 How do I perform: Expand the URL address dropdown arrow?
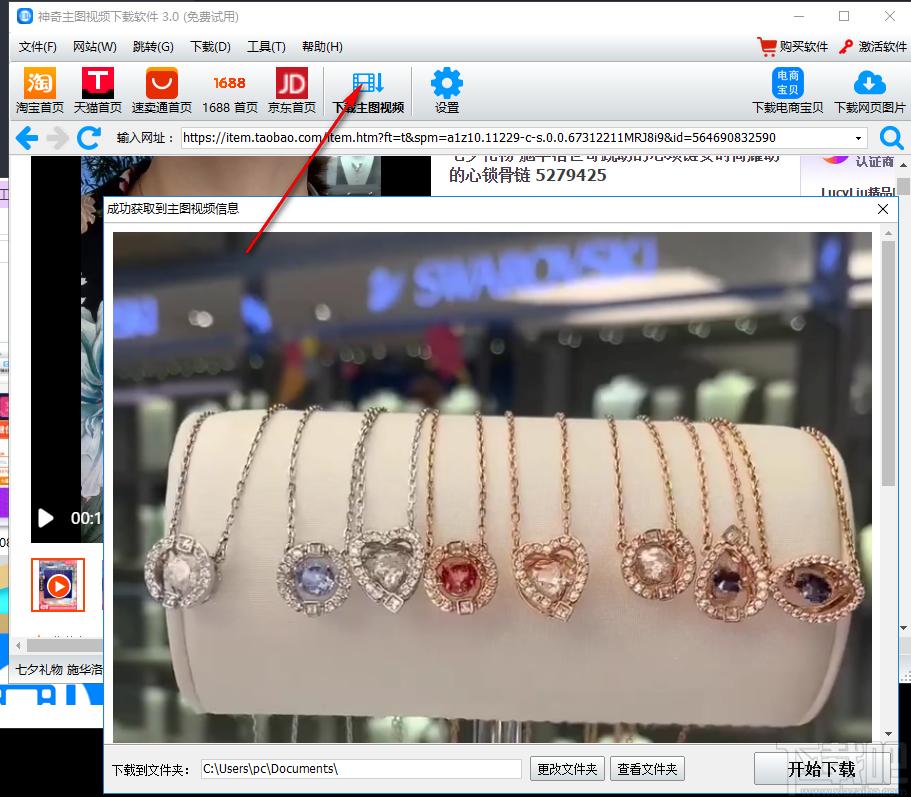(x=858, y=138)
